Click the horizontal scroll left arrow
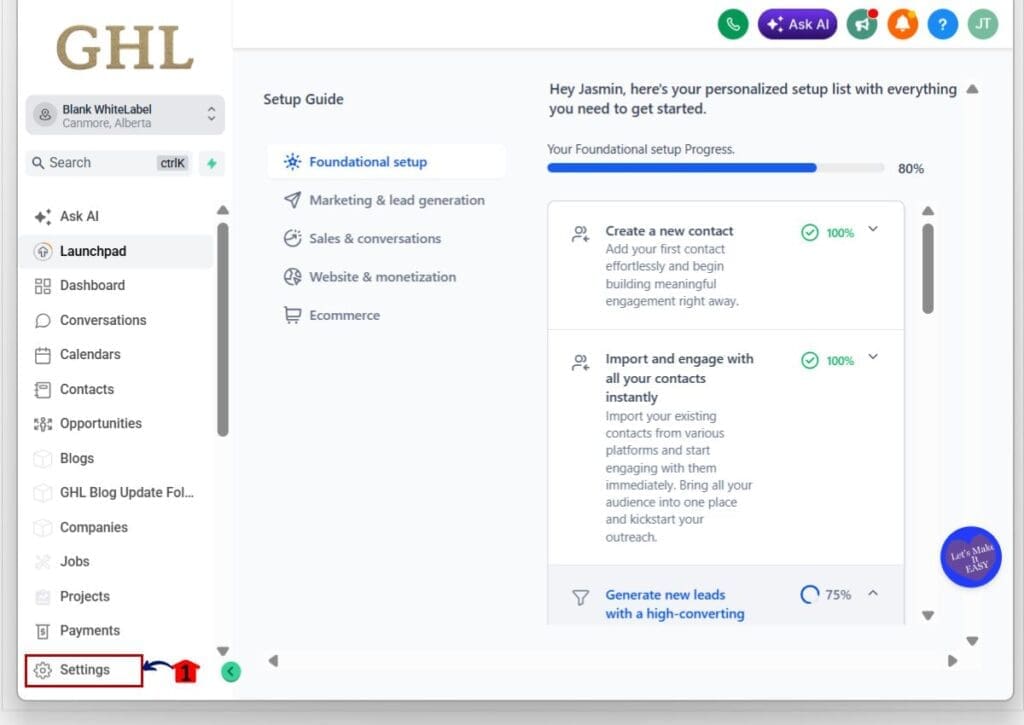 [x=274, y=661]
